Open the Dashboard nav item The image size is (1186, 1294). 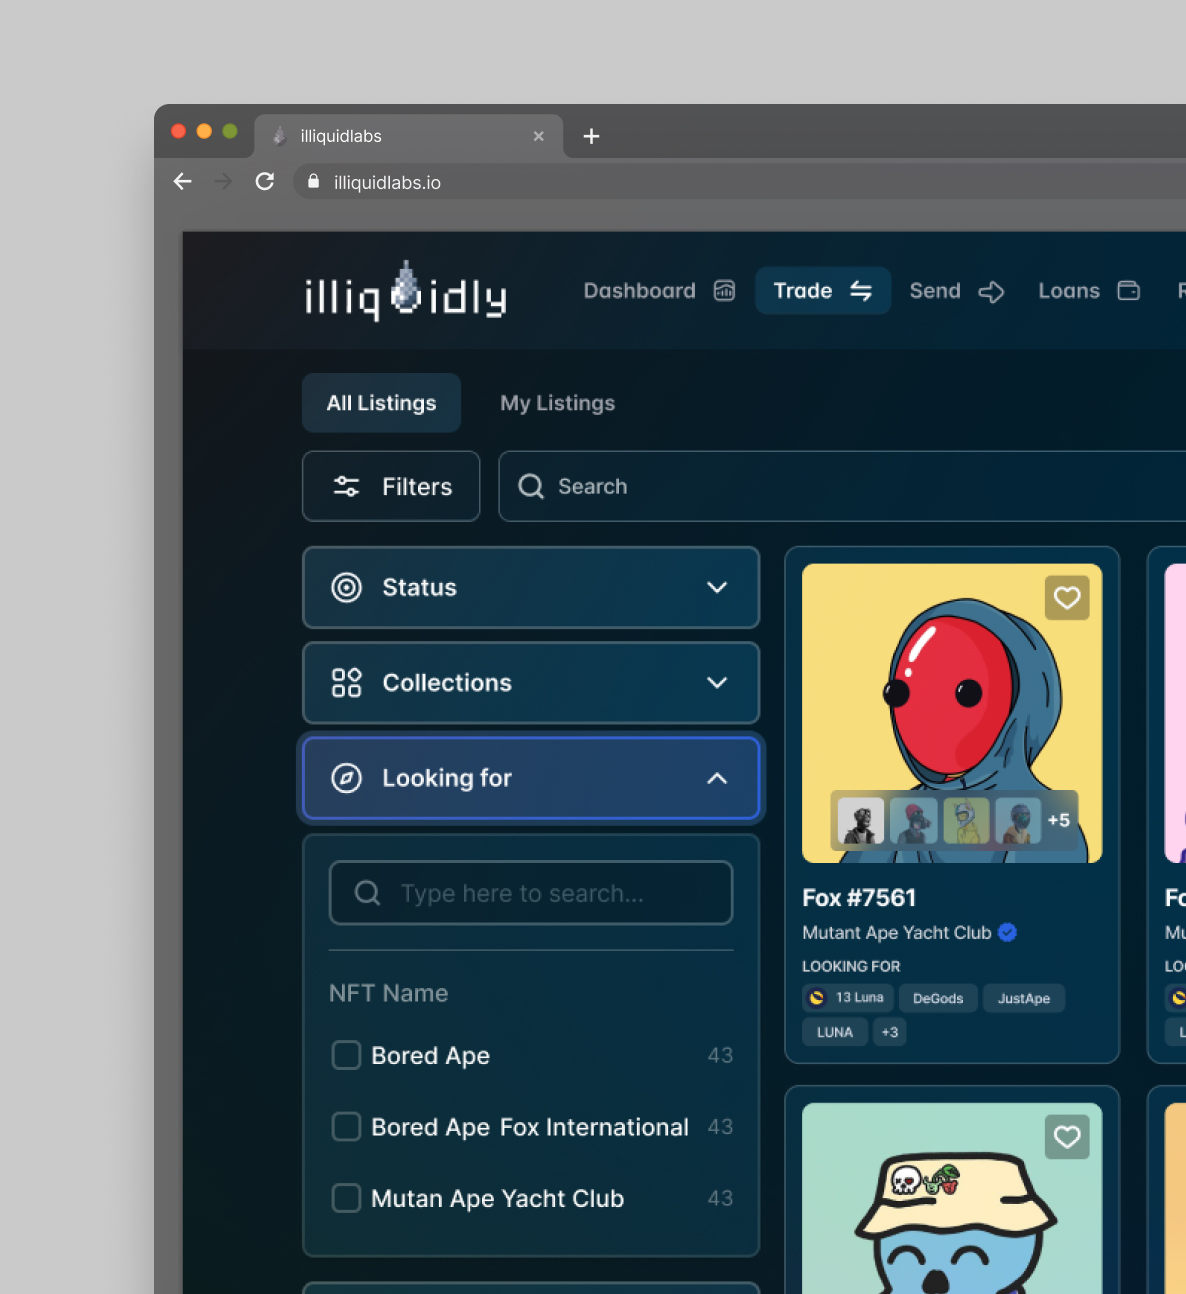pyautogui.click(x=659, y=291)
